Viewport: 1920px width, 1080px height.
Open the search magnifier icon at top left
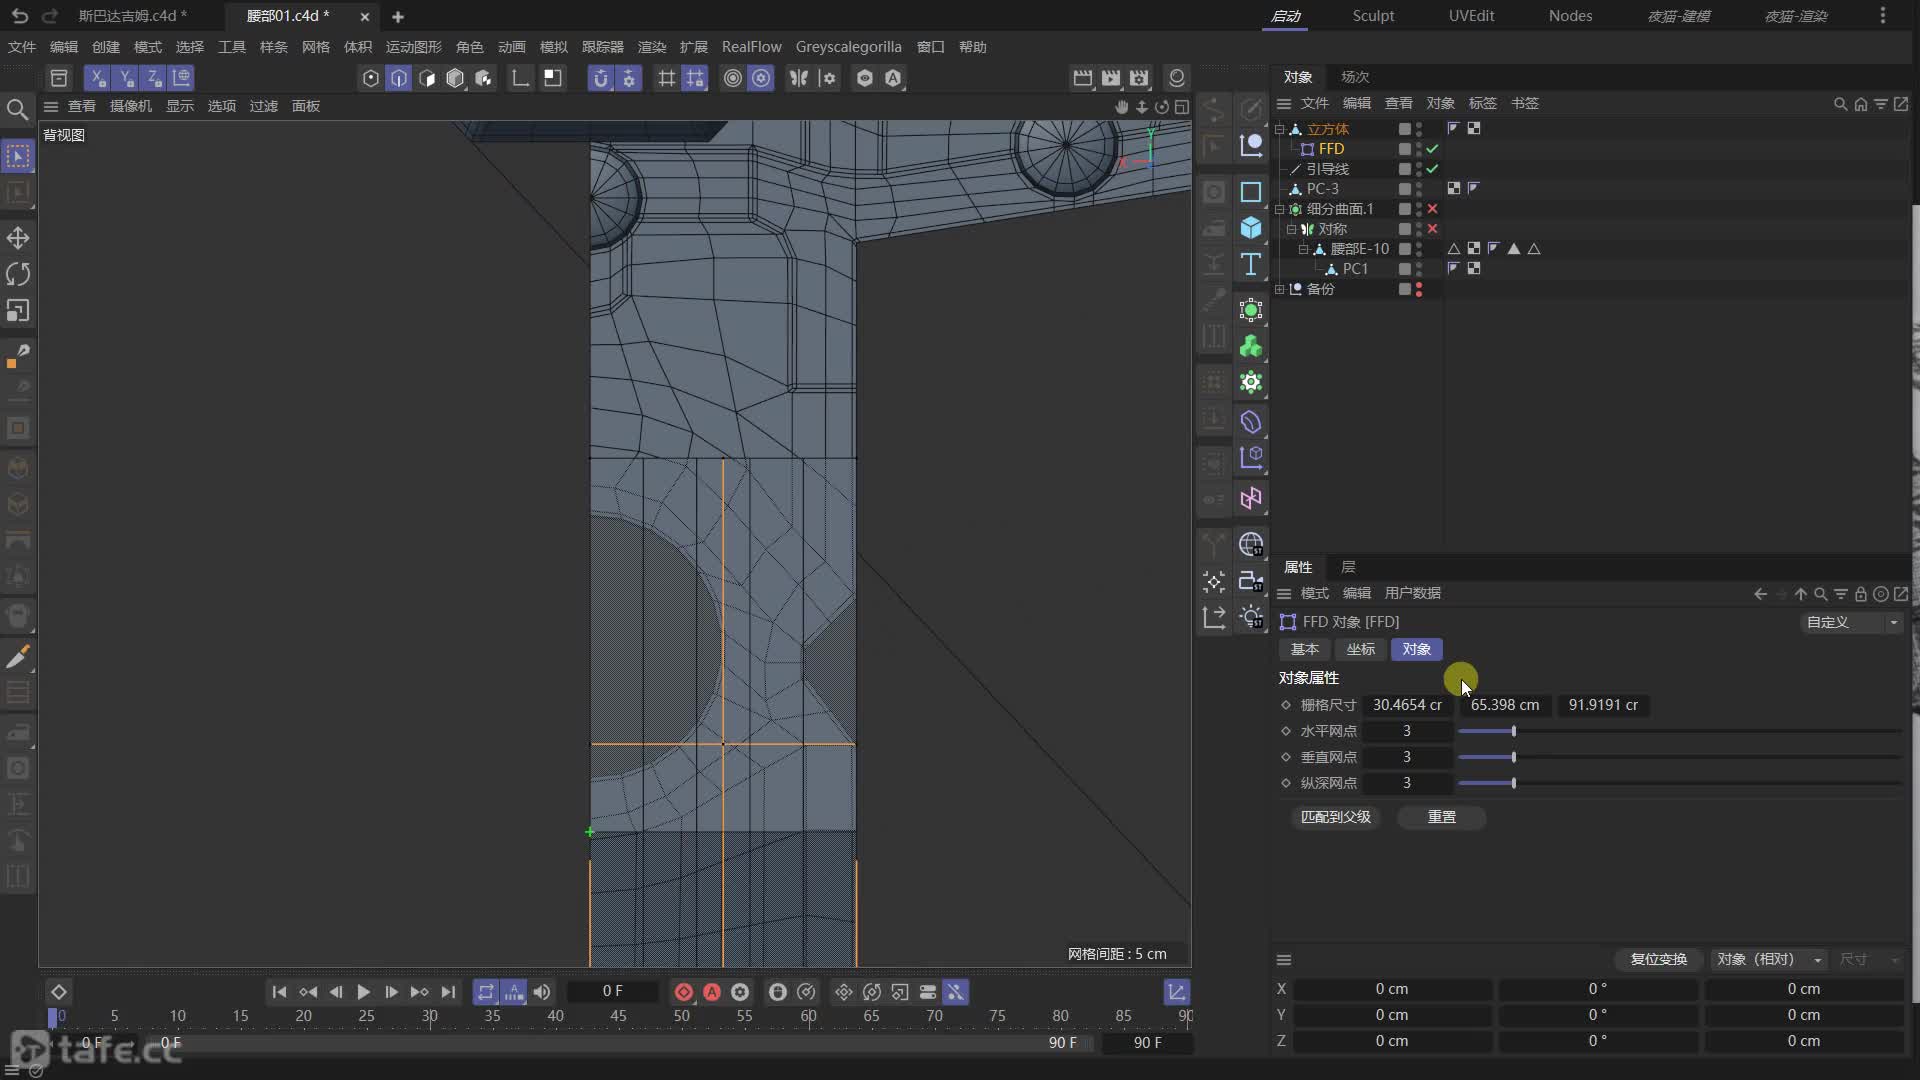click(x=17, y=109)
